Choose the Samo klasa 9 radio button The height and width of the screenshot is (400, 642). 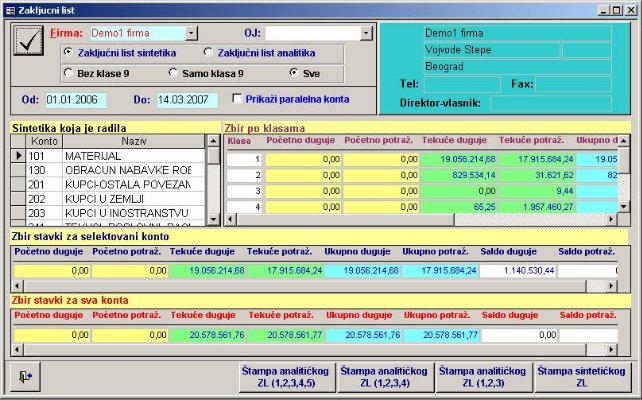tap(174, 73)
